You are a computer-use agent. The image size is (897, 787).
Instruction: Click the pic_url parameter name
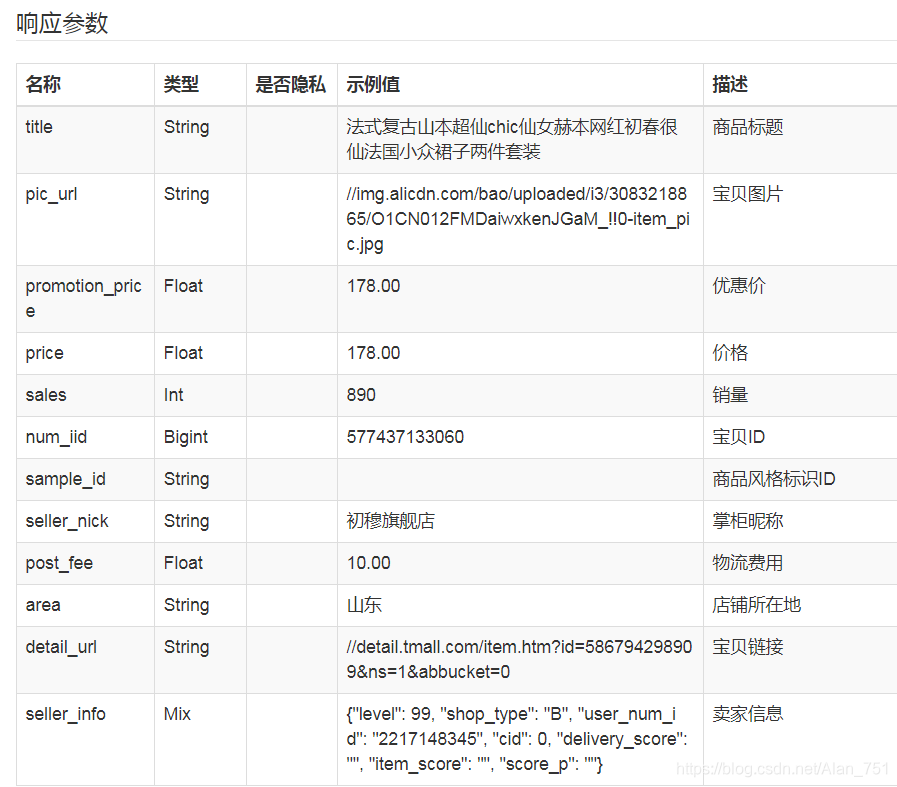coord(51,194)
